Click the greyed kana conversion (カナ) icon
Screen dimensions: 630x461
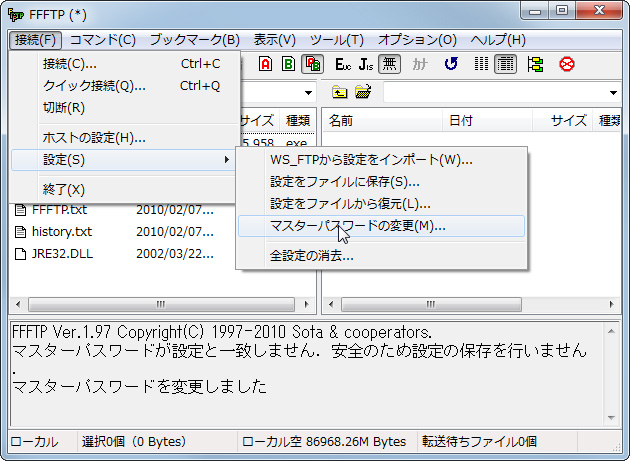point(419,64)
